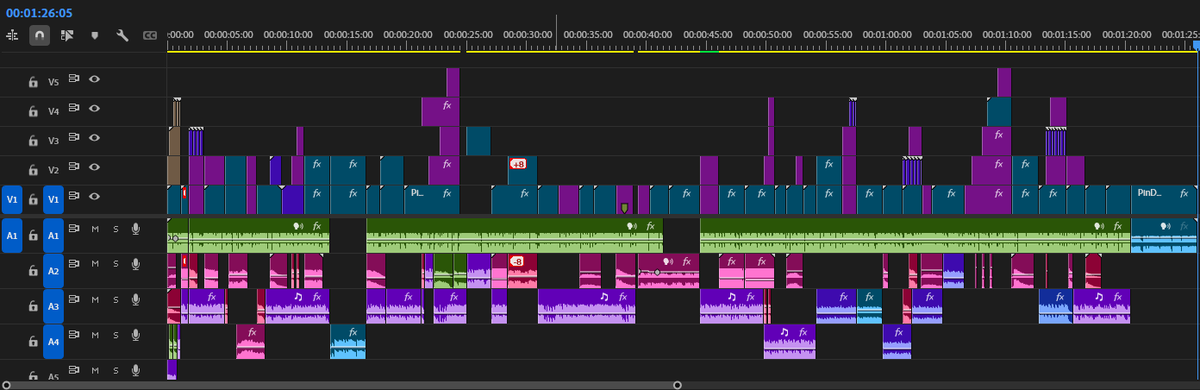1200x390 pixels.
Task: Toggle sync lock on track V2
Action: pyautogui.click(x=74, y=167)
